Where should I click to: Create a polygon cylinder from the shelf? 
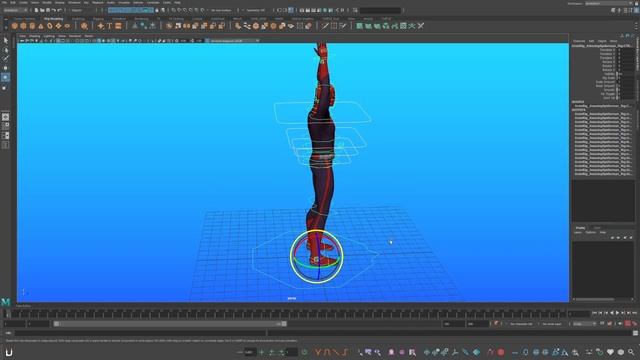[x=32, y=26]
